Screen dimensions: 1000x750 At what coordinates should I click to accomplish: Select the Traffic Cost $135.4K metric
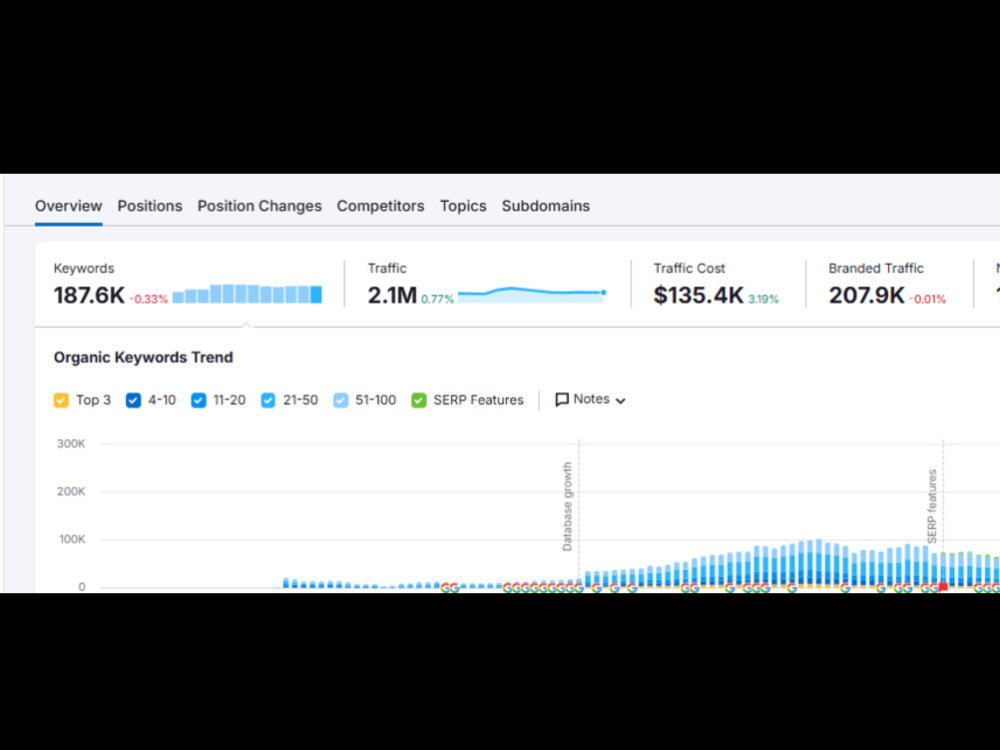click(x=698, y=295)
